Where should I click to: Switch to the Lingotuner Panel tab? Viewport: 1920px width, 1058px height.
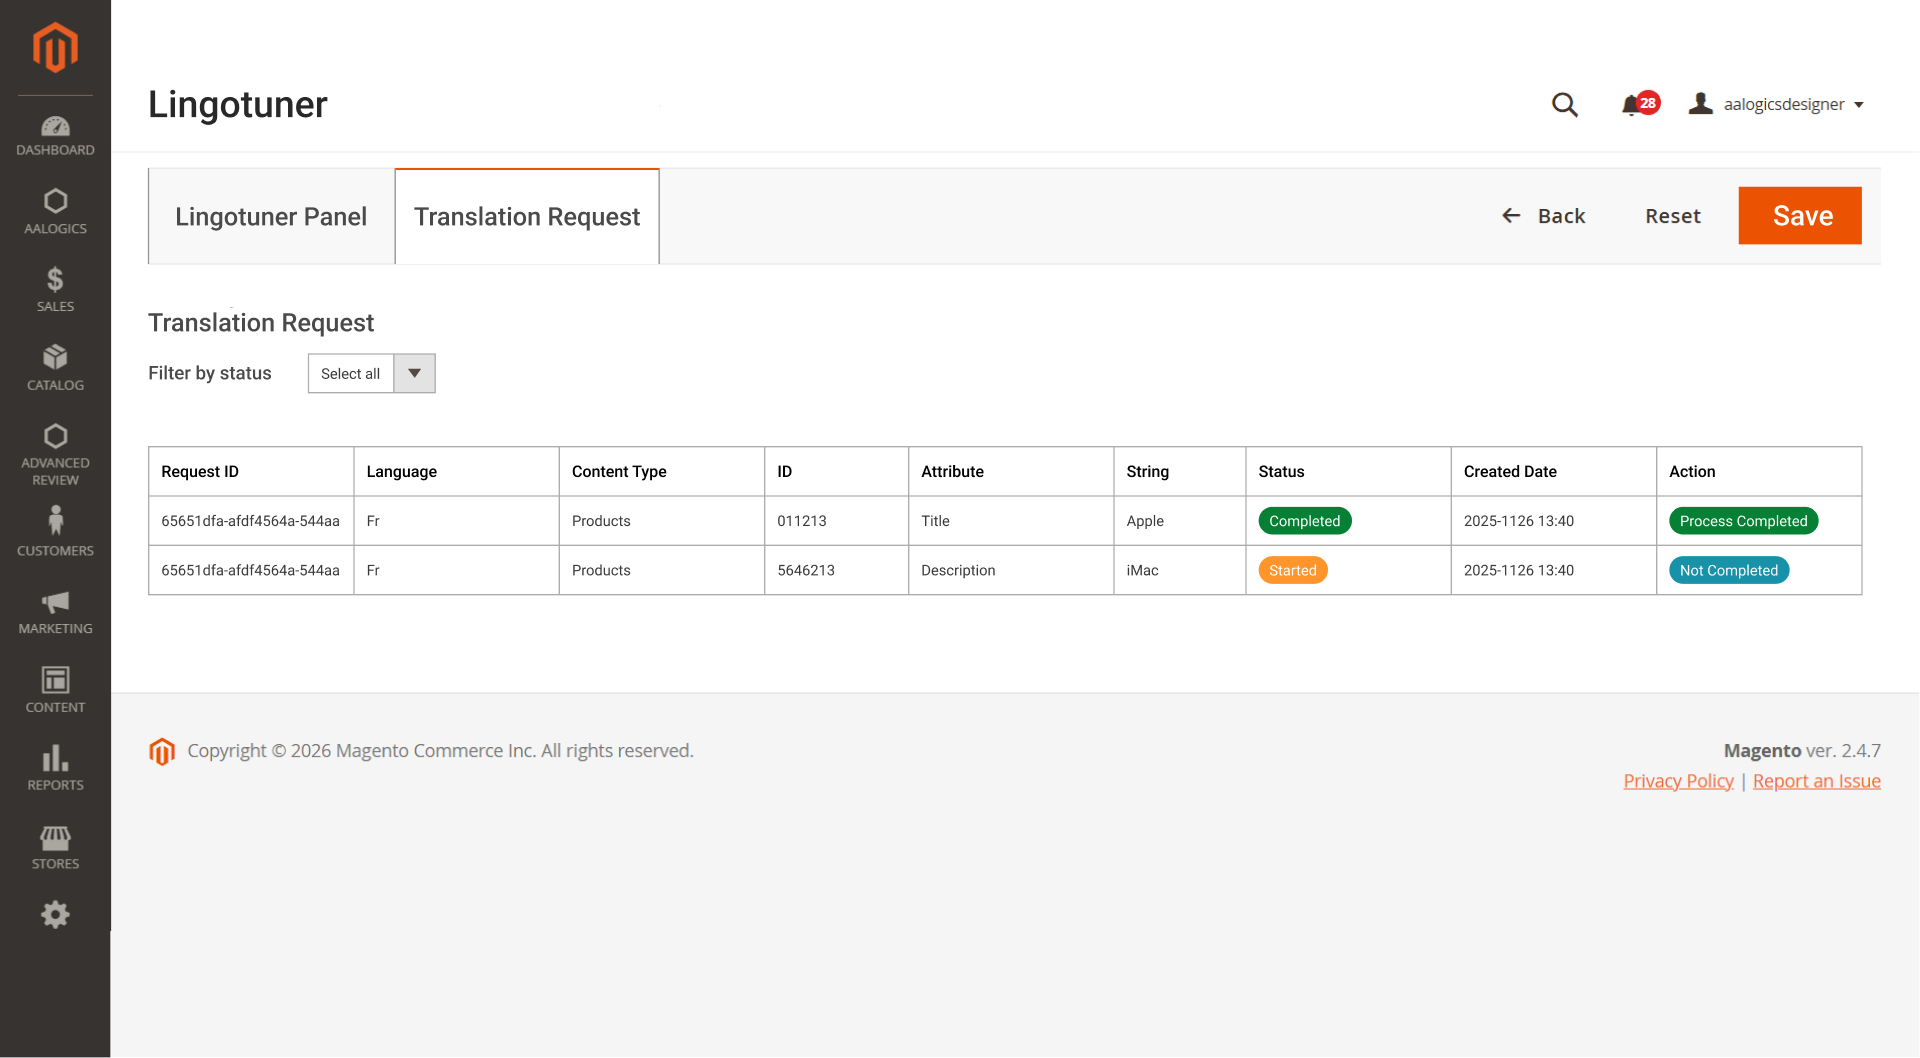[271, 216]
